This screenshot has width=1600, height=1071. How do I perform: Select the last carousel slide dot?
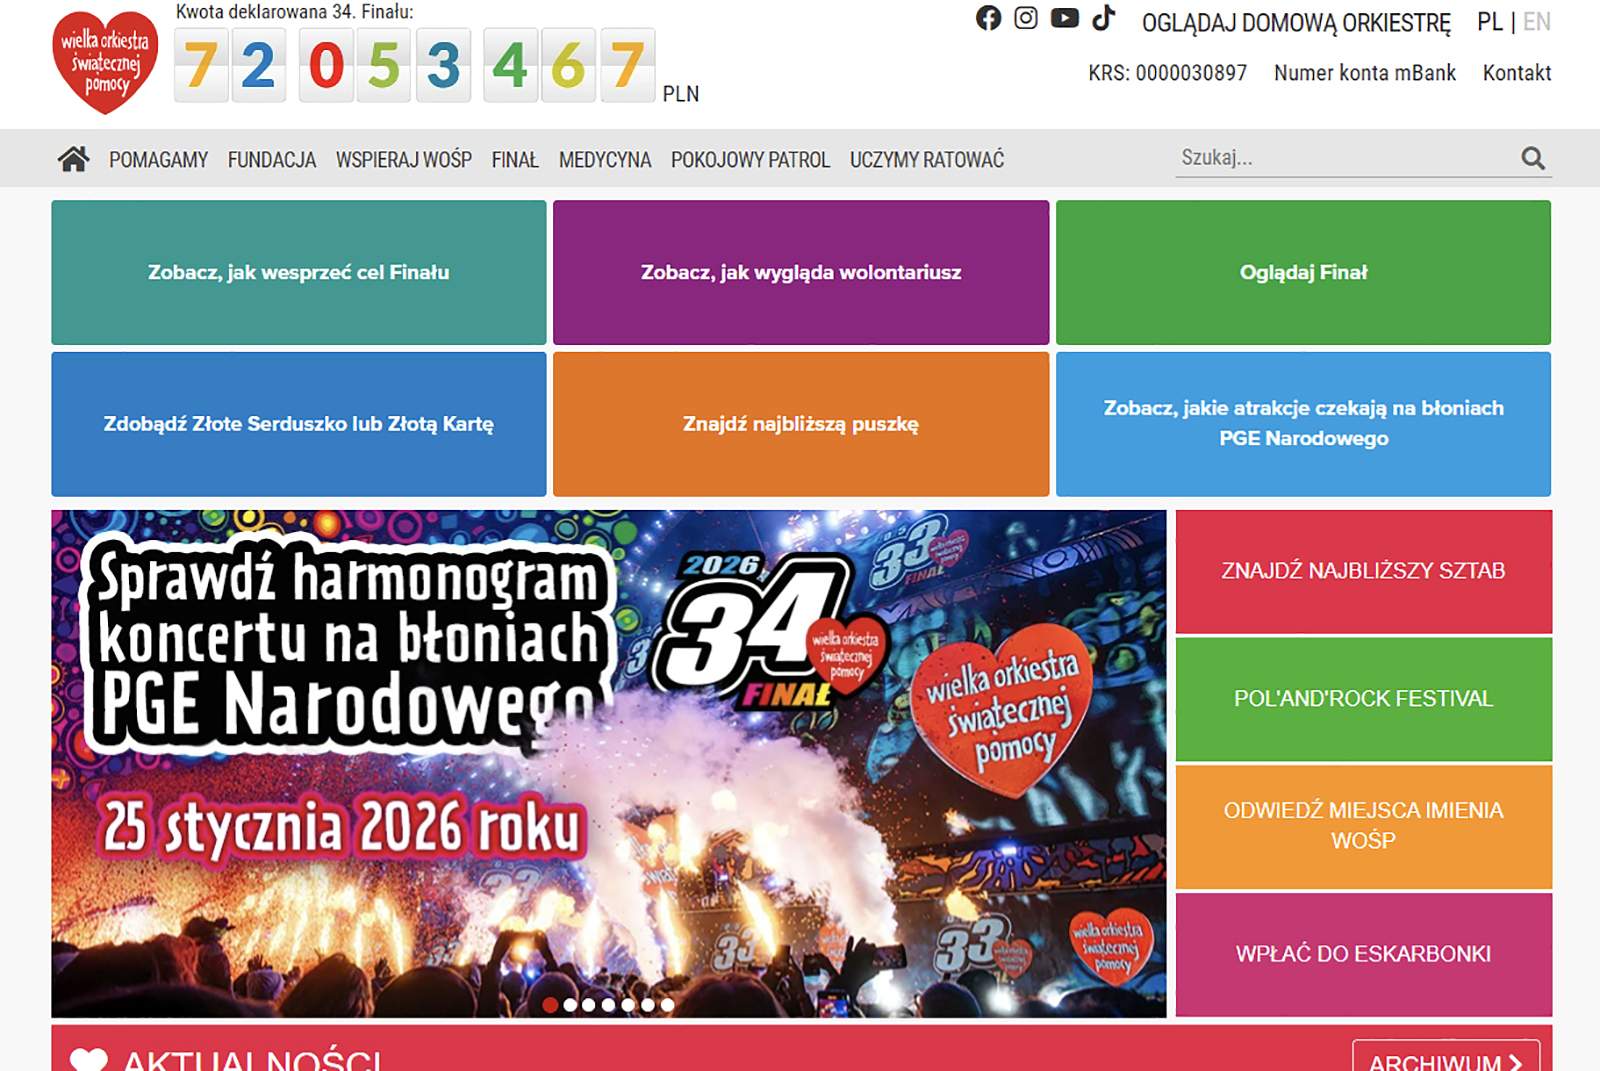click(667, 1005)
